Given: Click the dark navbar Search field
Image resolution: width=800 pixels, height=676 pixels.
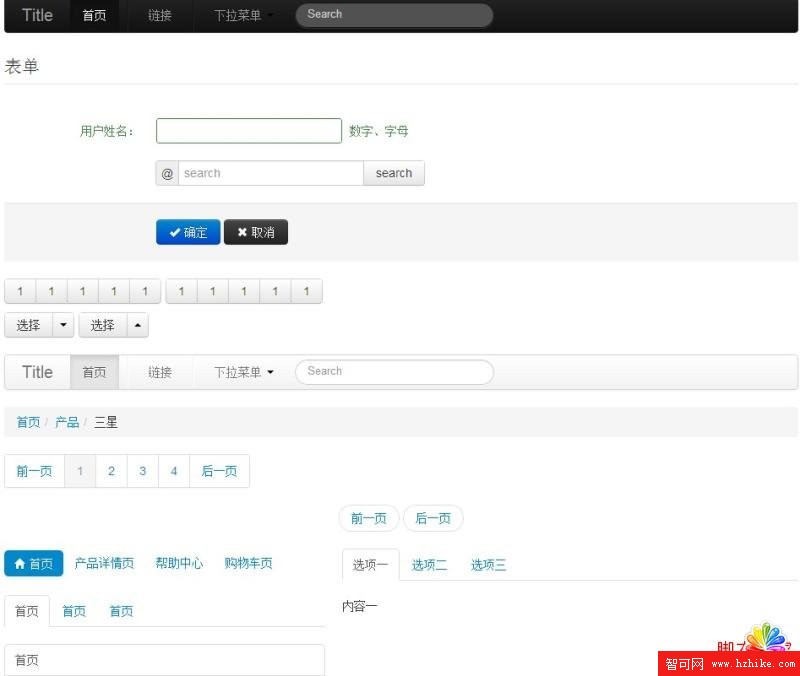Looking at the screenshot, I should click(x=394, y=15).
